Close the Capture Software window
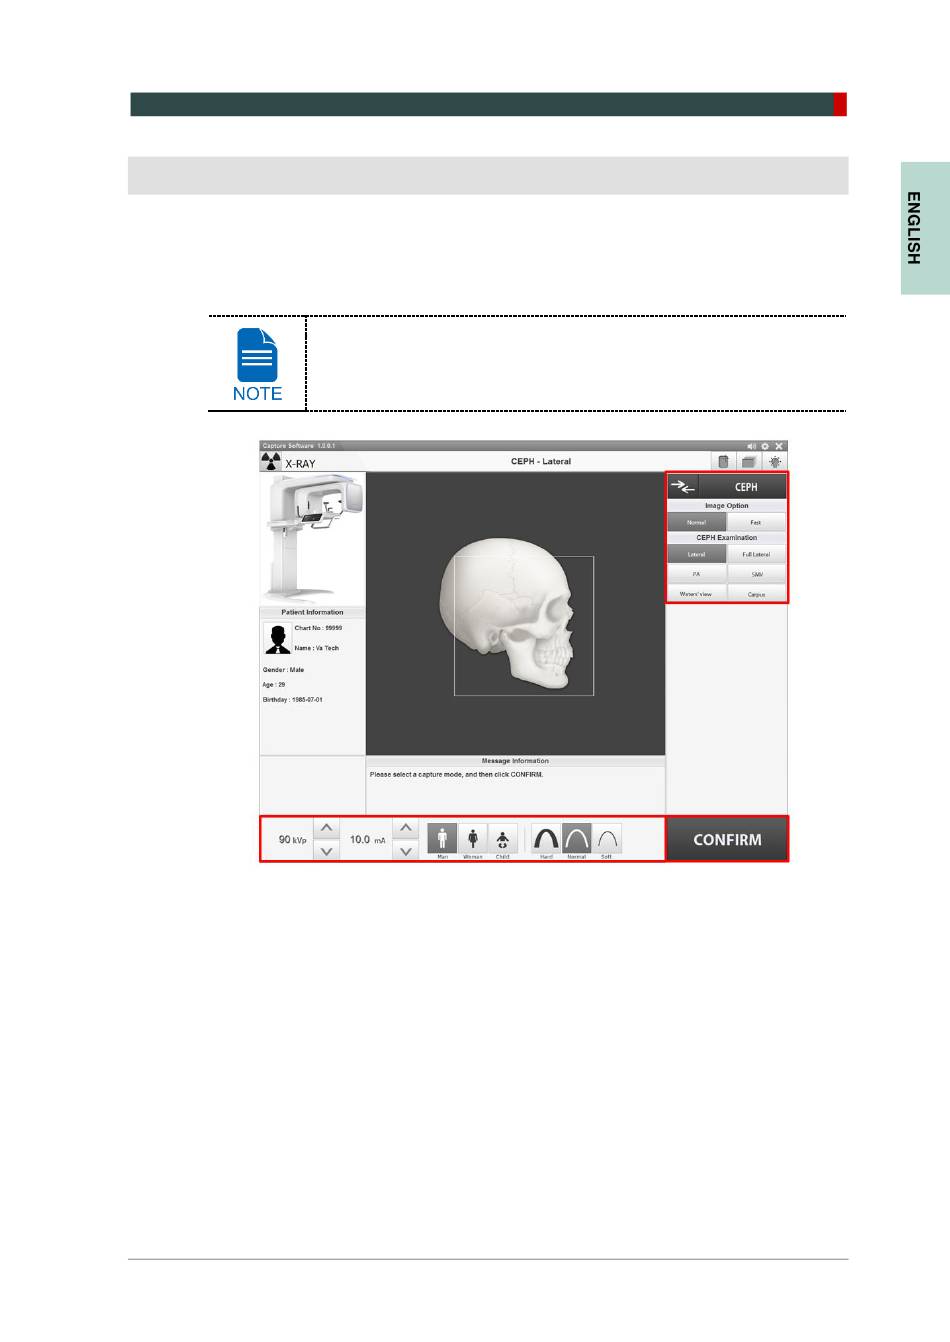 click(x=779, y=446)
